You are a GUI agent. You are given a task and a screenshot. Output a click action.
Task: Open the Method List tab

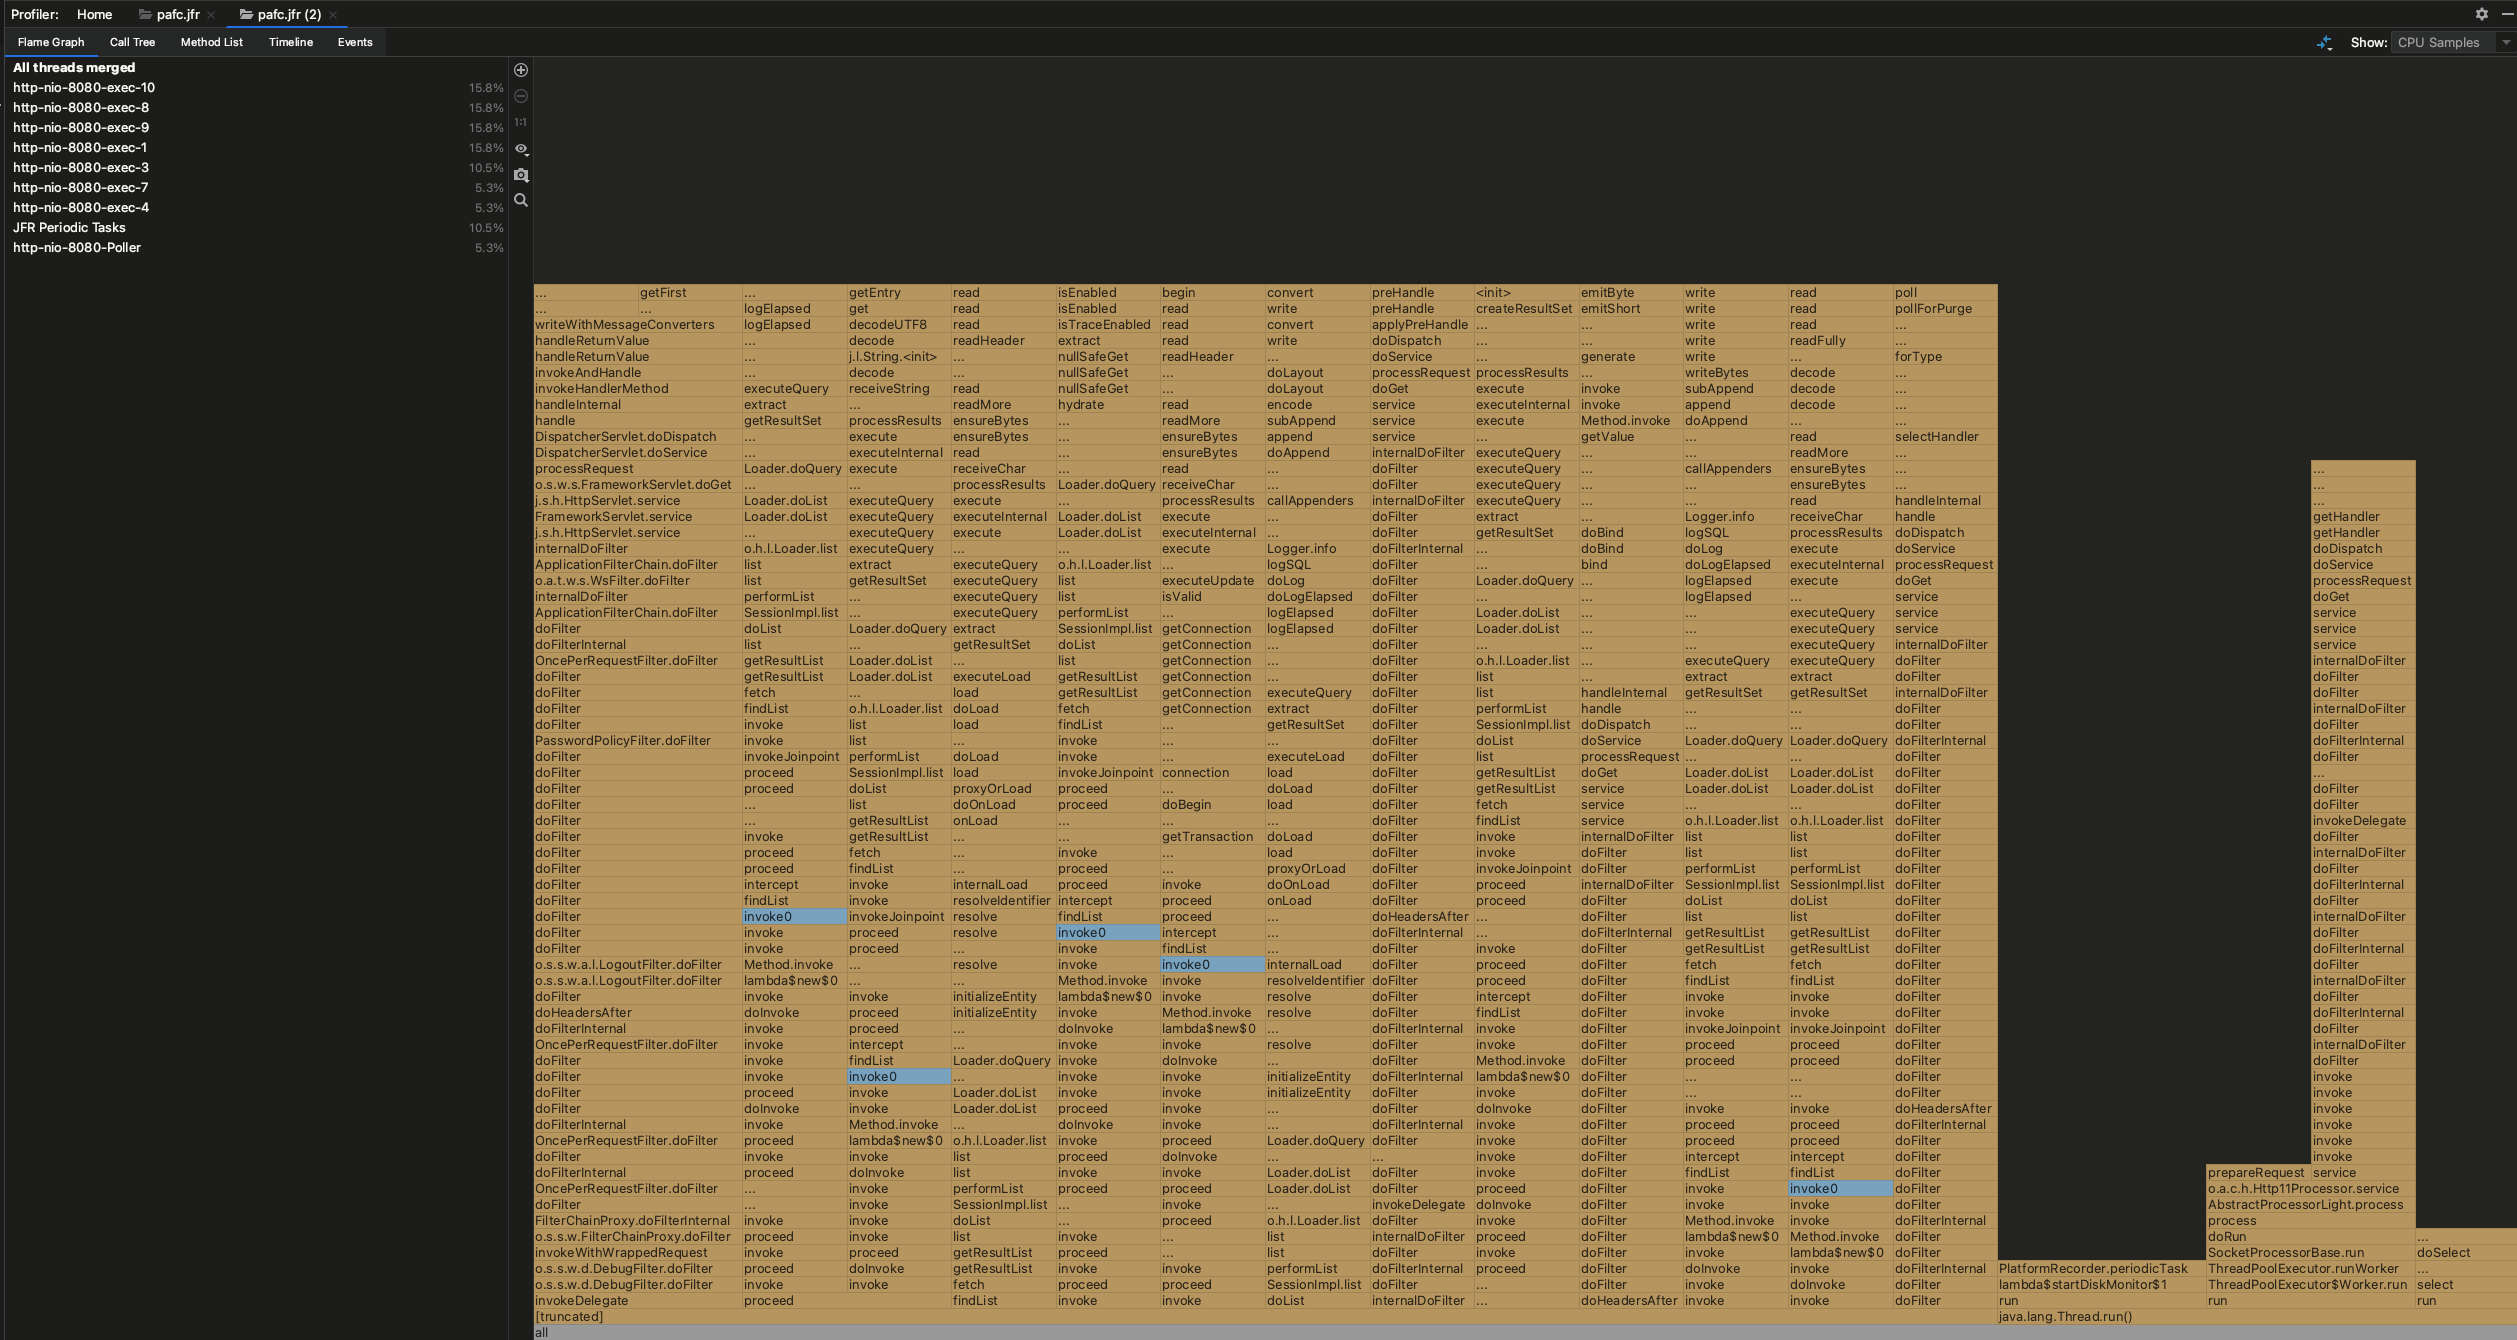click(x=212, y=42)
